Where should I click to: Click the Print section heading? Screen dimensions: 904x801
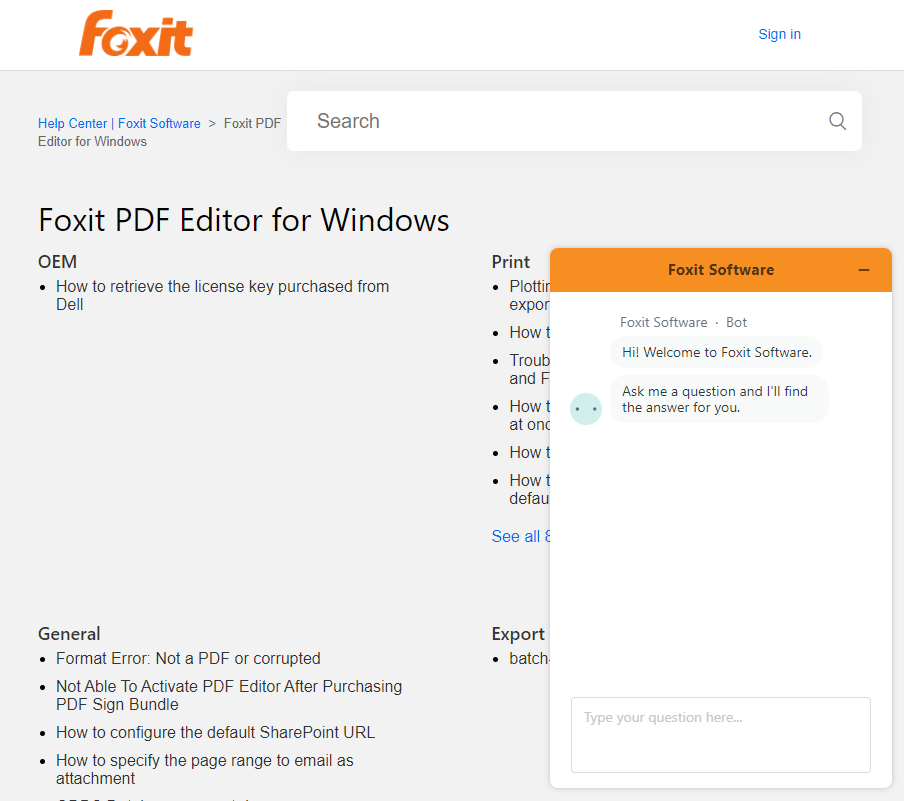coord(510,262)
